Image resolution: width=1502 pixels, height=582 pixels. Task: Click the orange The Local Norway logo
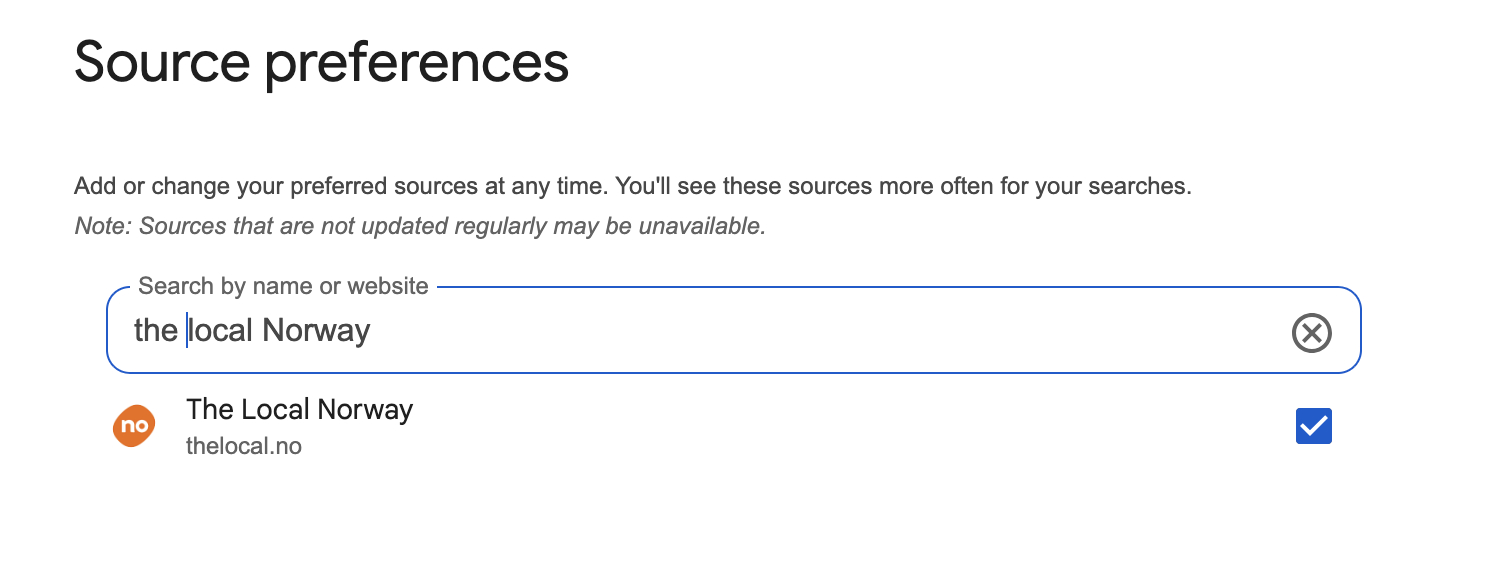coord(133,426)
